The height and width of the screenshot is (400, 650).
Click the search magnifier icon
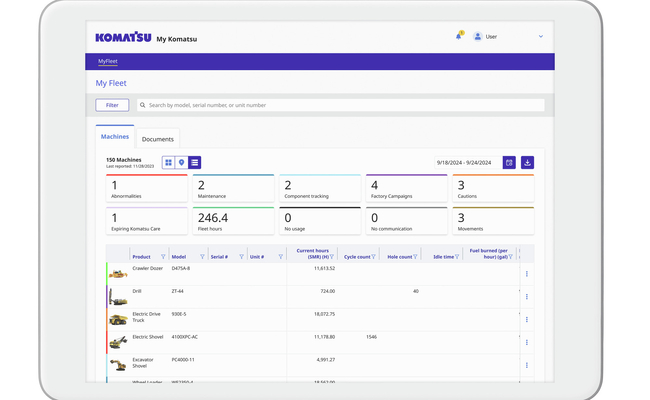coord(143,105)
